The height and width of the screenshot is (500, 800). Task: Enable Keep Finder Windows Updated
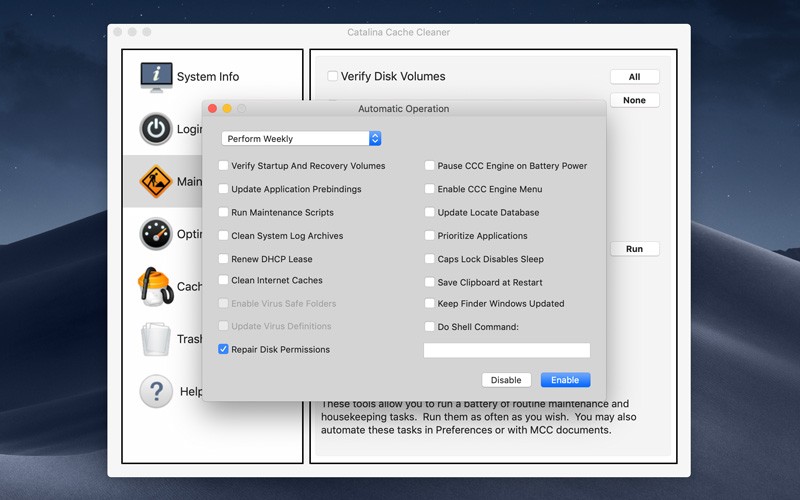[430, 304]
